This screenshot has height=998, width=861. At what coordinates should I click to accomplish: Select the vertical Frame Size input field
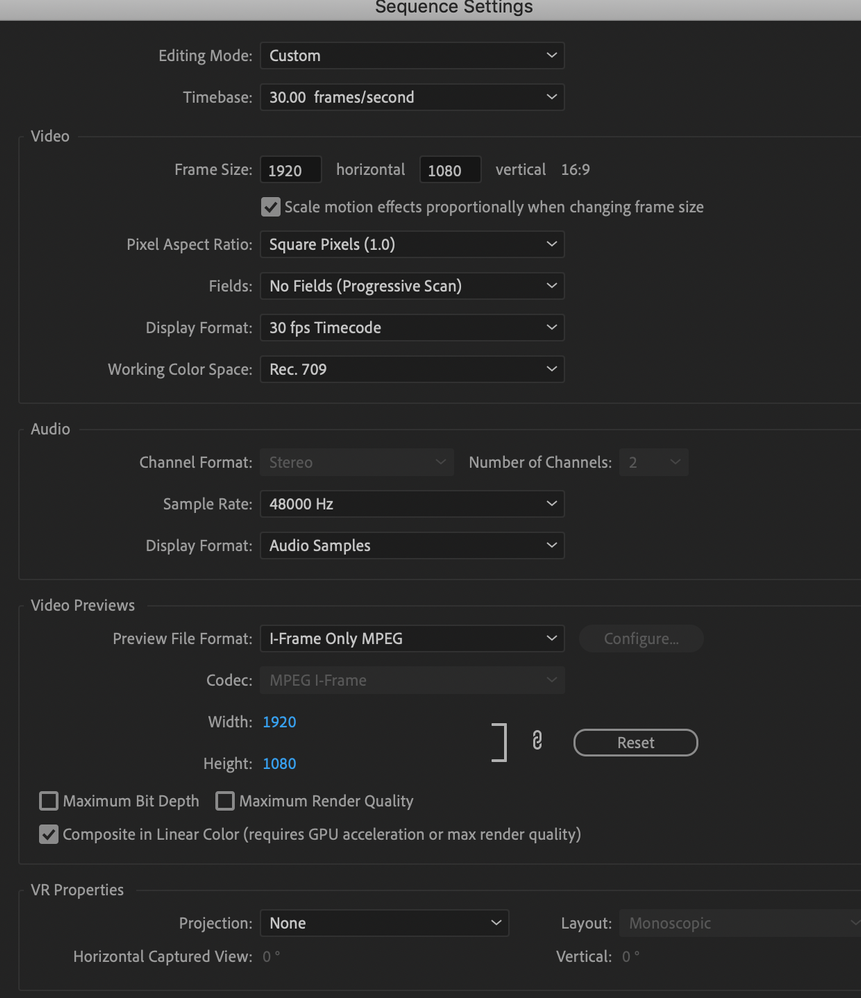tap(450, 169)
